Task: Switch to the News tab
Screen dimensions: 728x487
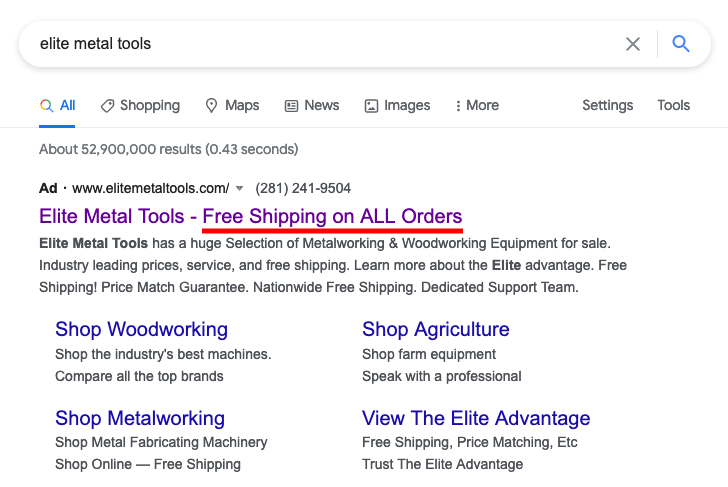Action: [312, 106]
